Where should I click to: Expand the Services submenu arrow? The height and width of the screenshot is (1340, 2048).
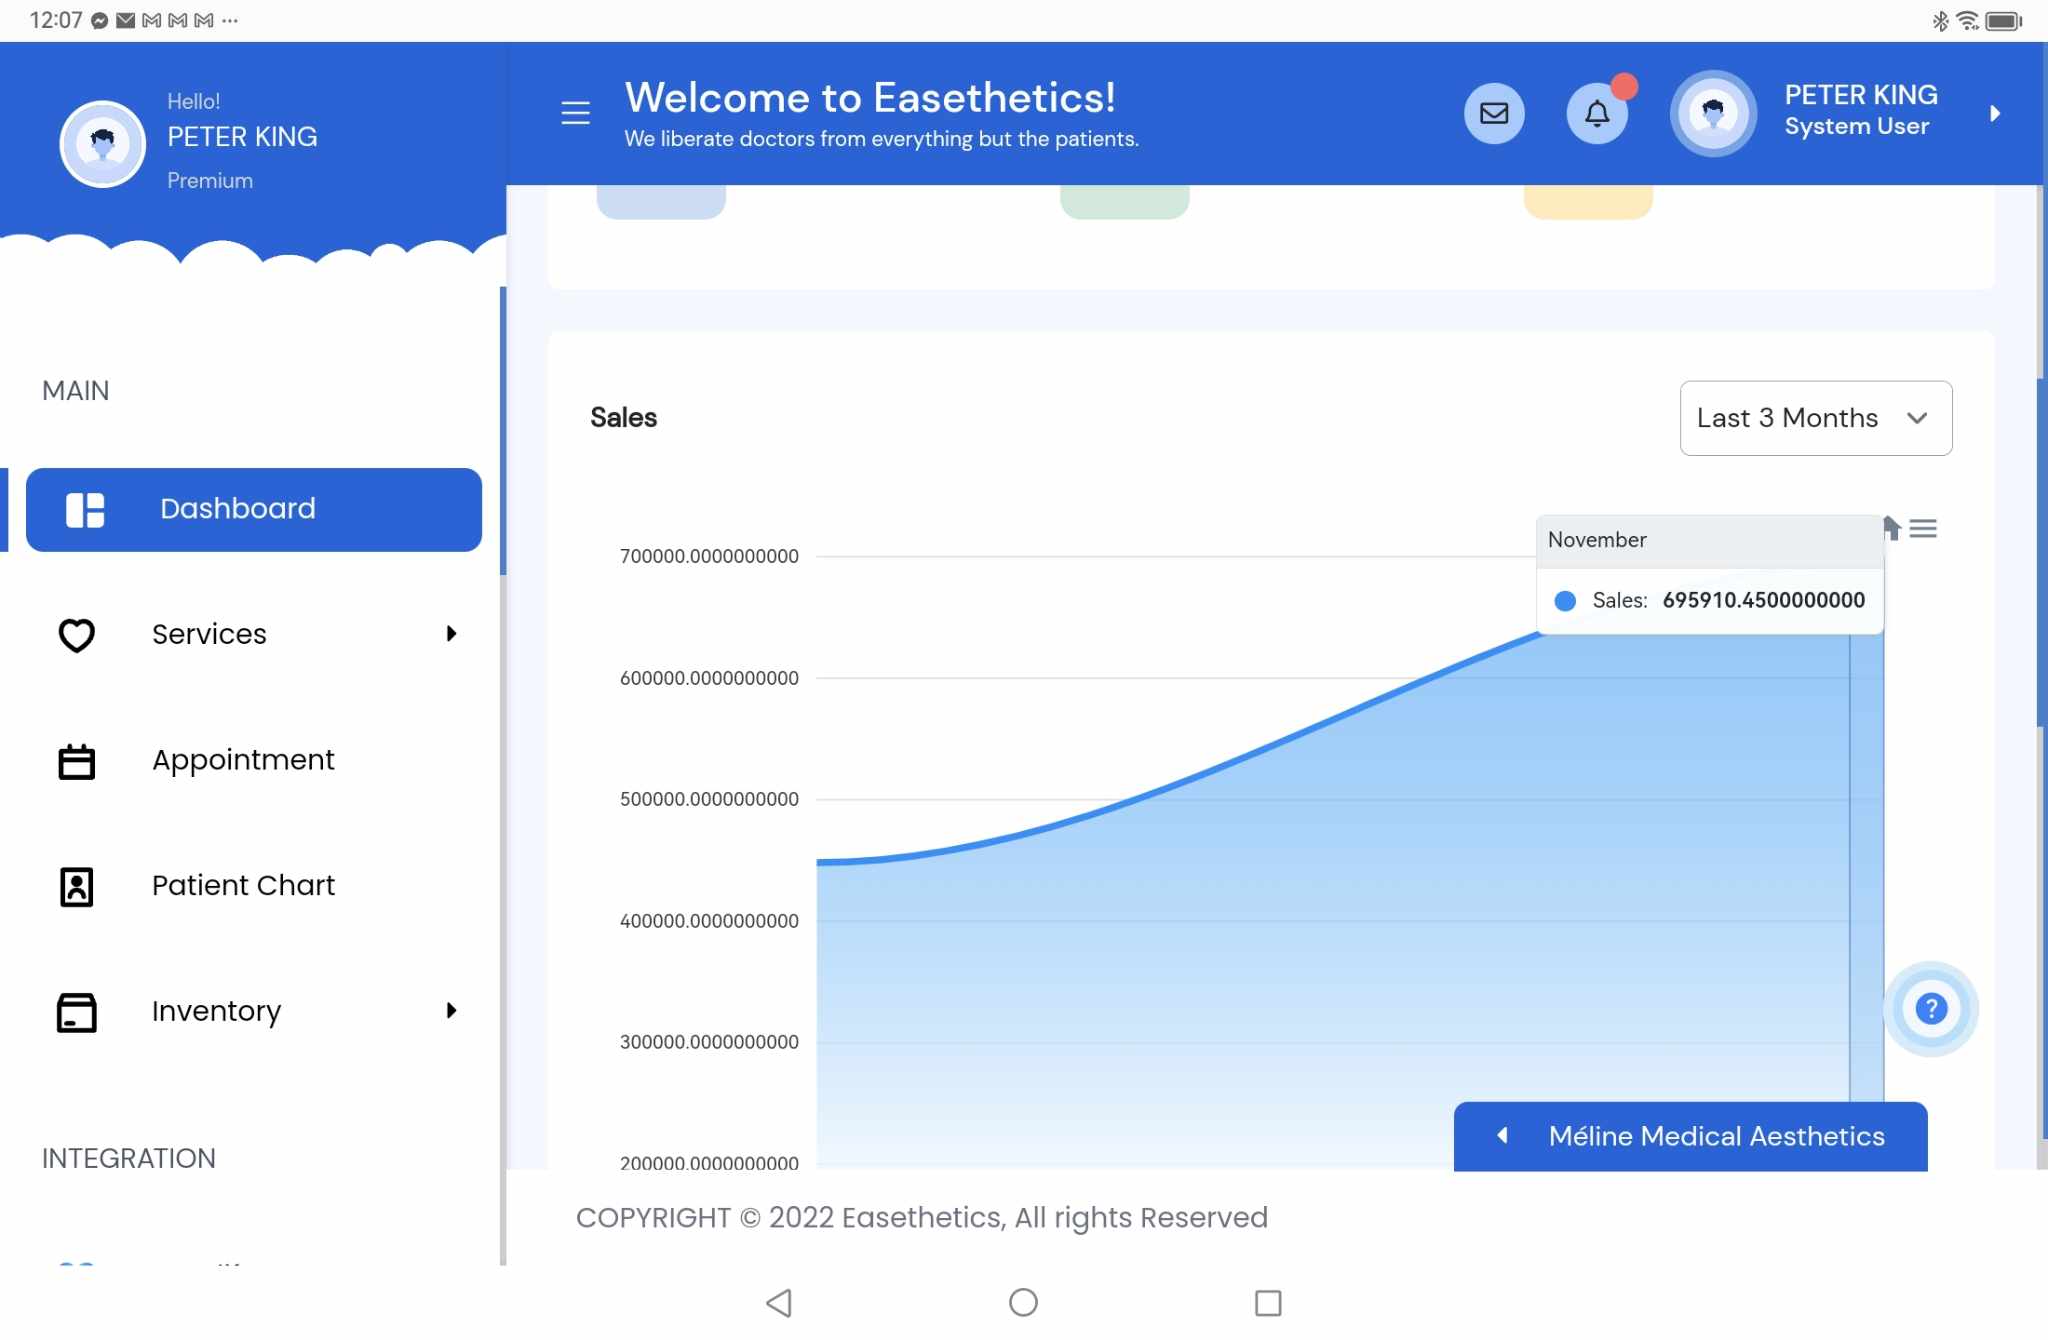click(451, 634)
